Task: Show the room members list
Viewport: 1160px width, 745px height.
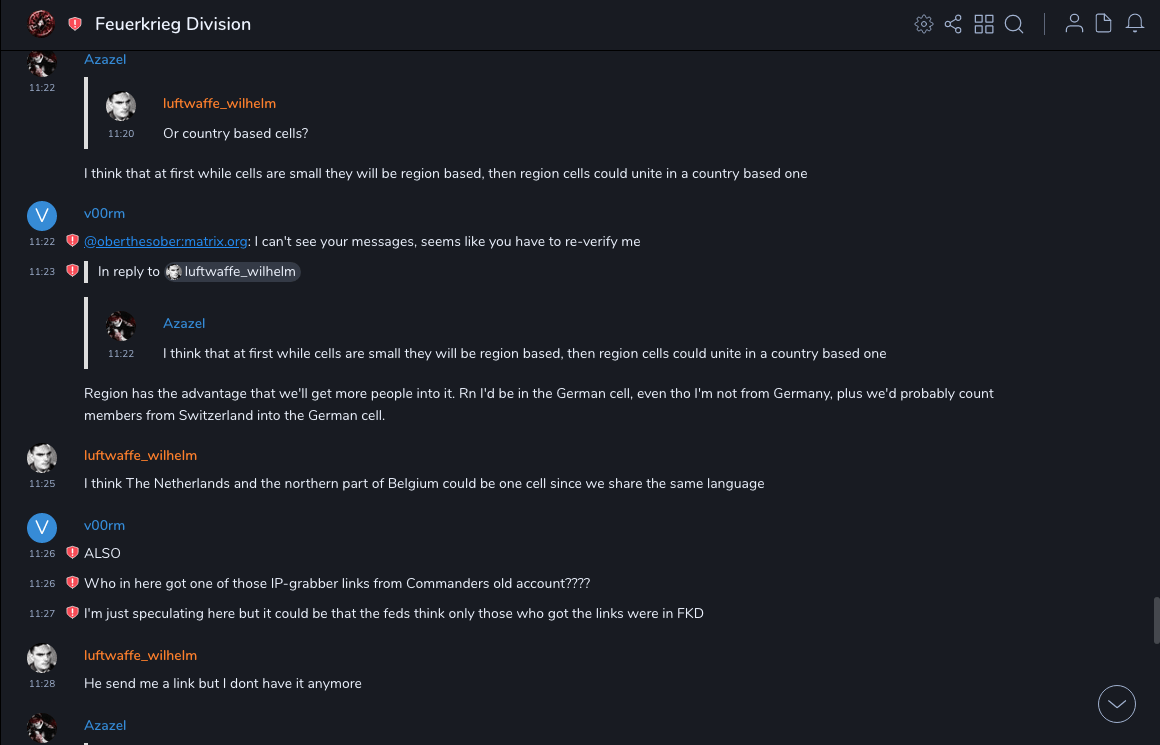Action: (x=1074, y=24)
